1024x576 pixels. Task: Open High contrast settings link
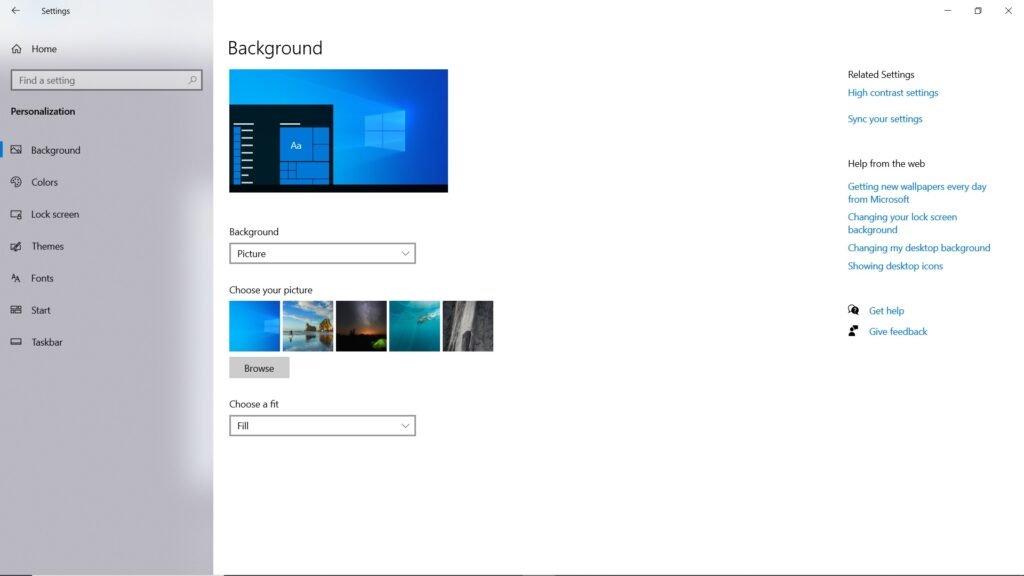click(893, 93)
